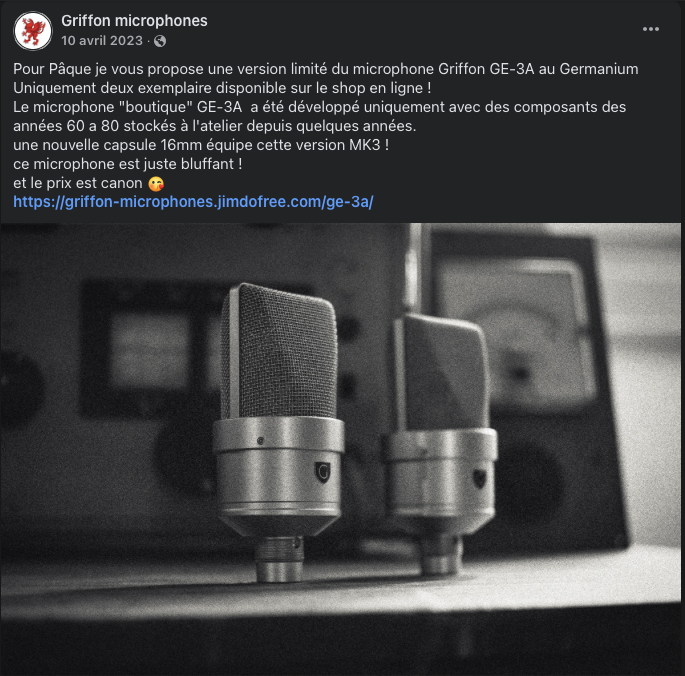
Task: Follow the griffon-microphones.jimdofree.com/ge-3a link
Action: (x=193, y=202)
